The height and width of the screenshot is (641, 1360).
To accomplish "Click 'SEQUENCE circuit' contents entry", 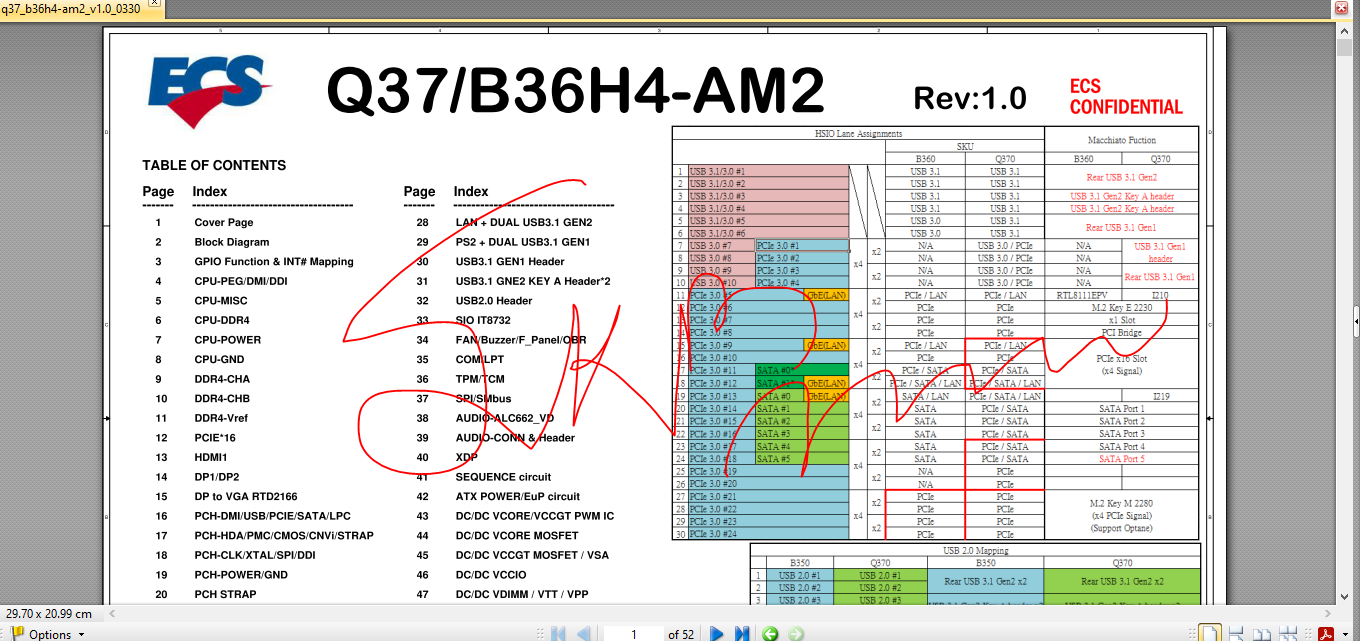I will (503, 477).
